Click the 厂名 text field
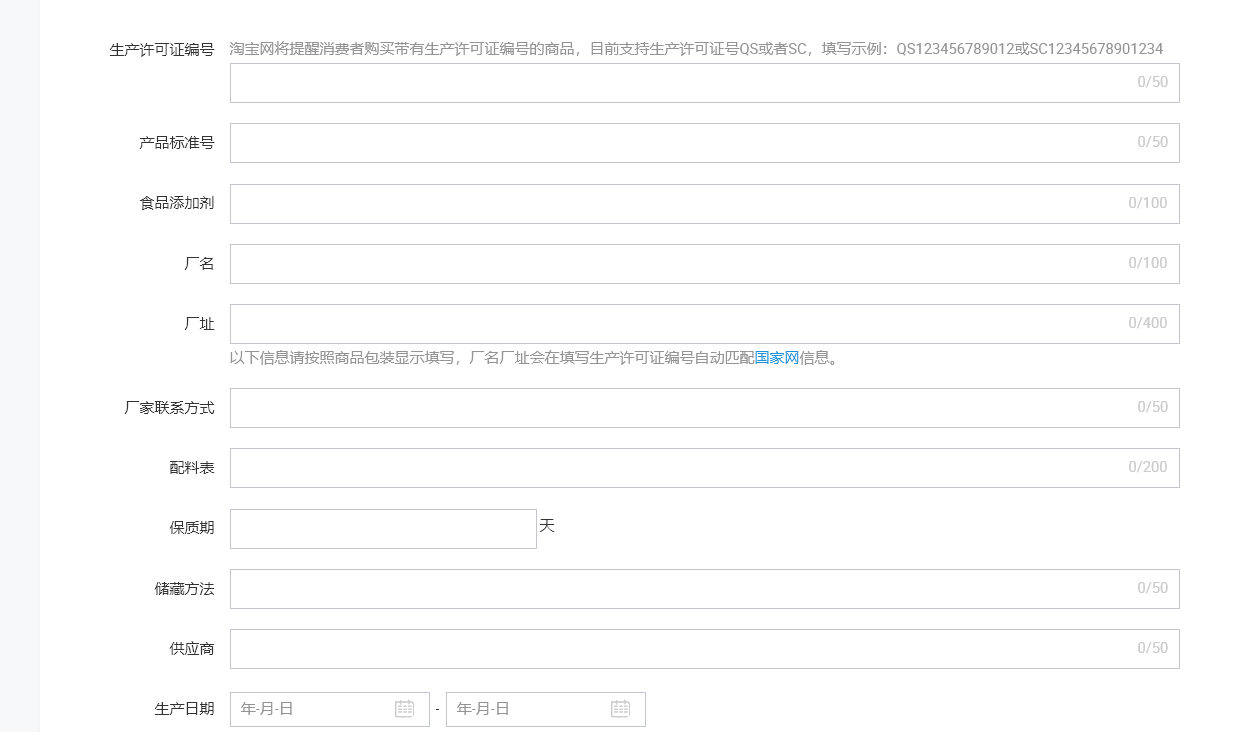 point(680,264)
